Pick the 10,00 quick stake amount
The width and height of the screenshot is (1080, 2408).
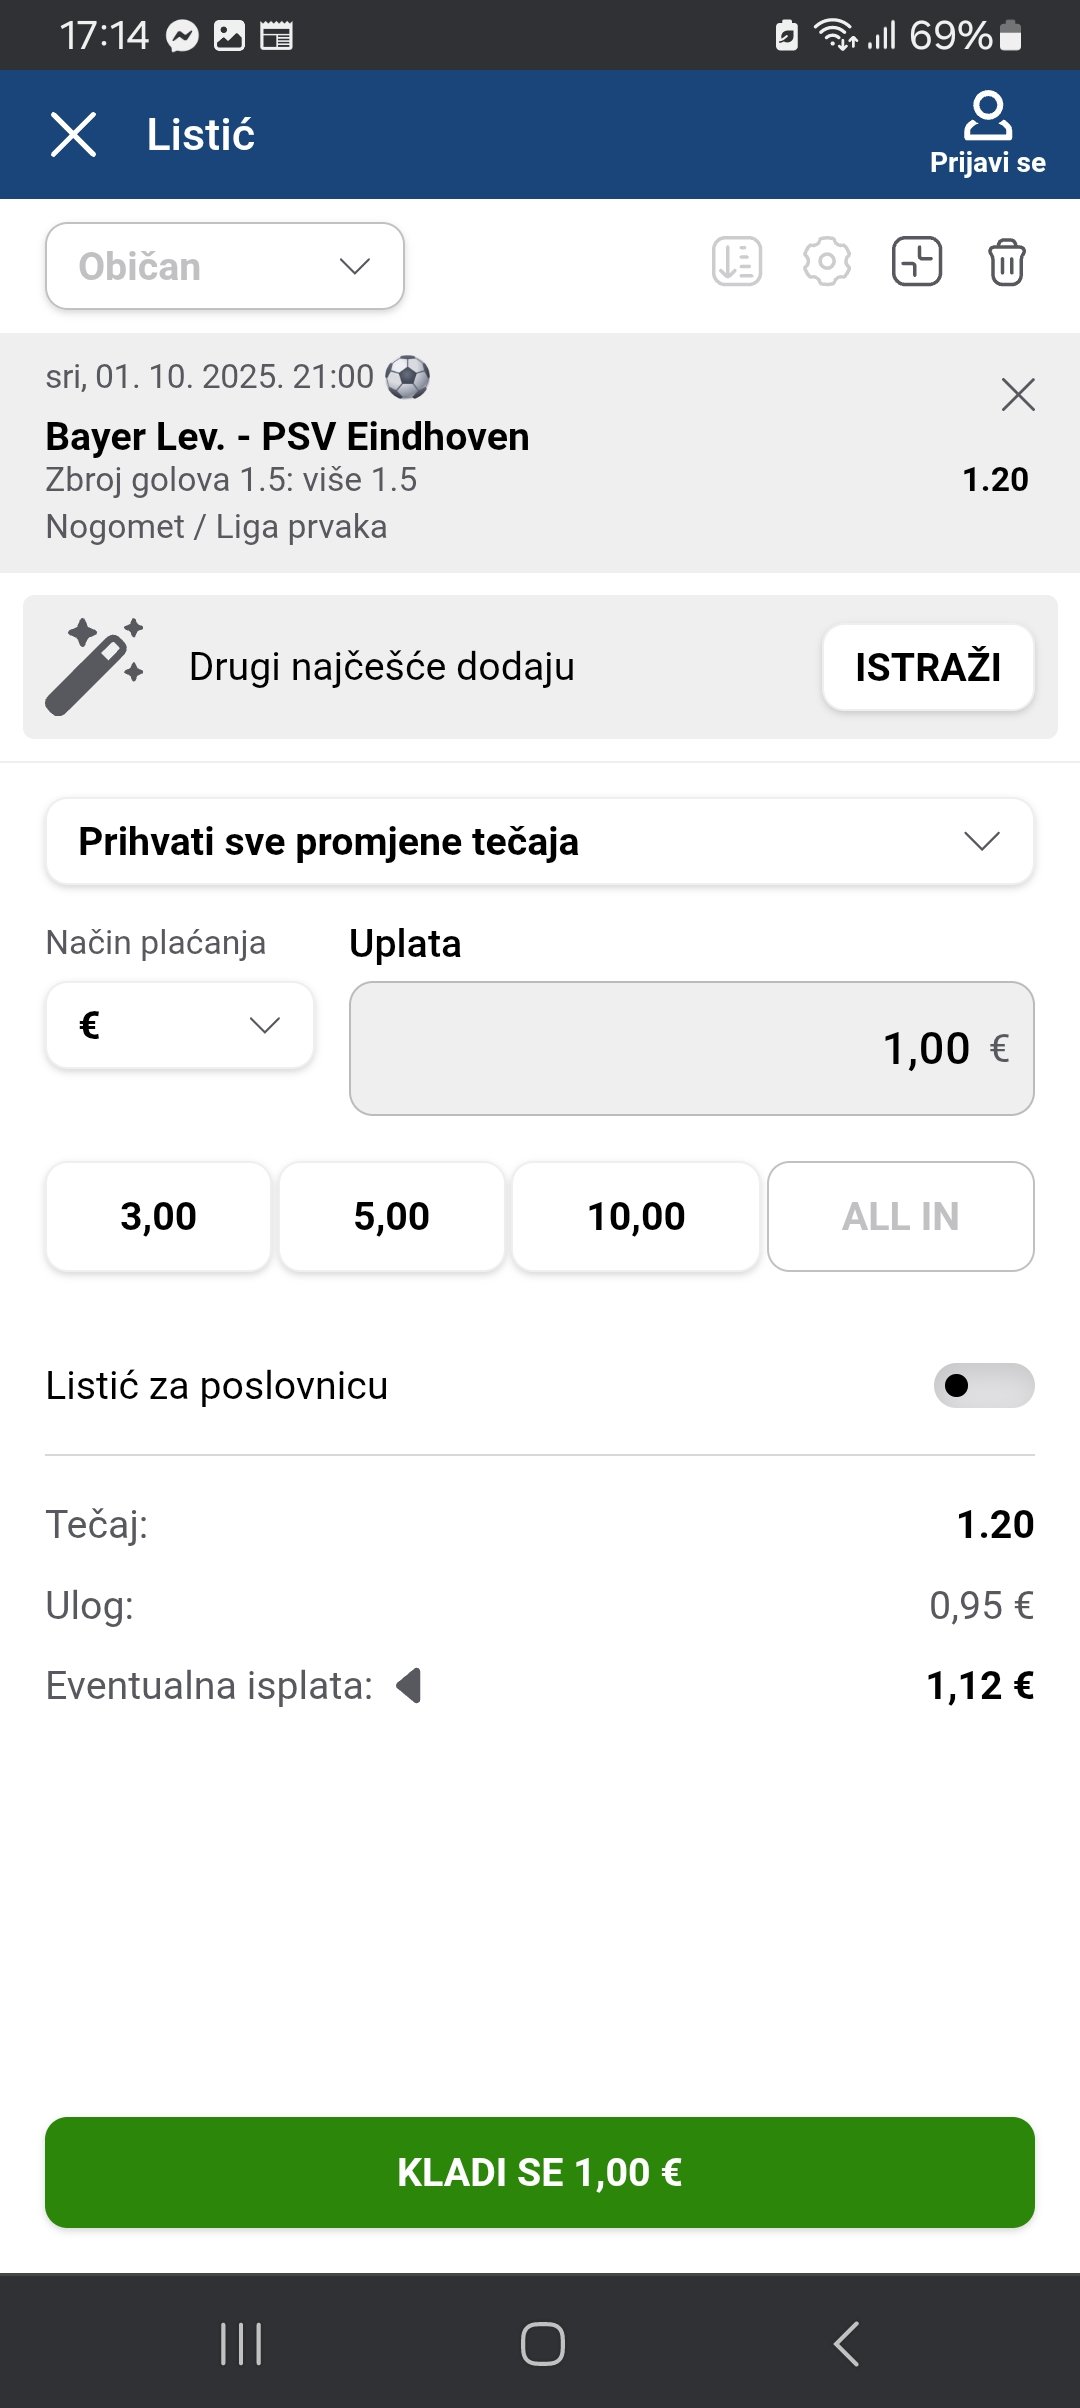[636, 1217]
